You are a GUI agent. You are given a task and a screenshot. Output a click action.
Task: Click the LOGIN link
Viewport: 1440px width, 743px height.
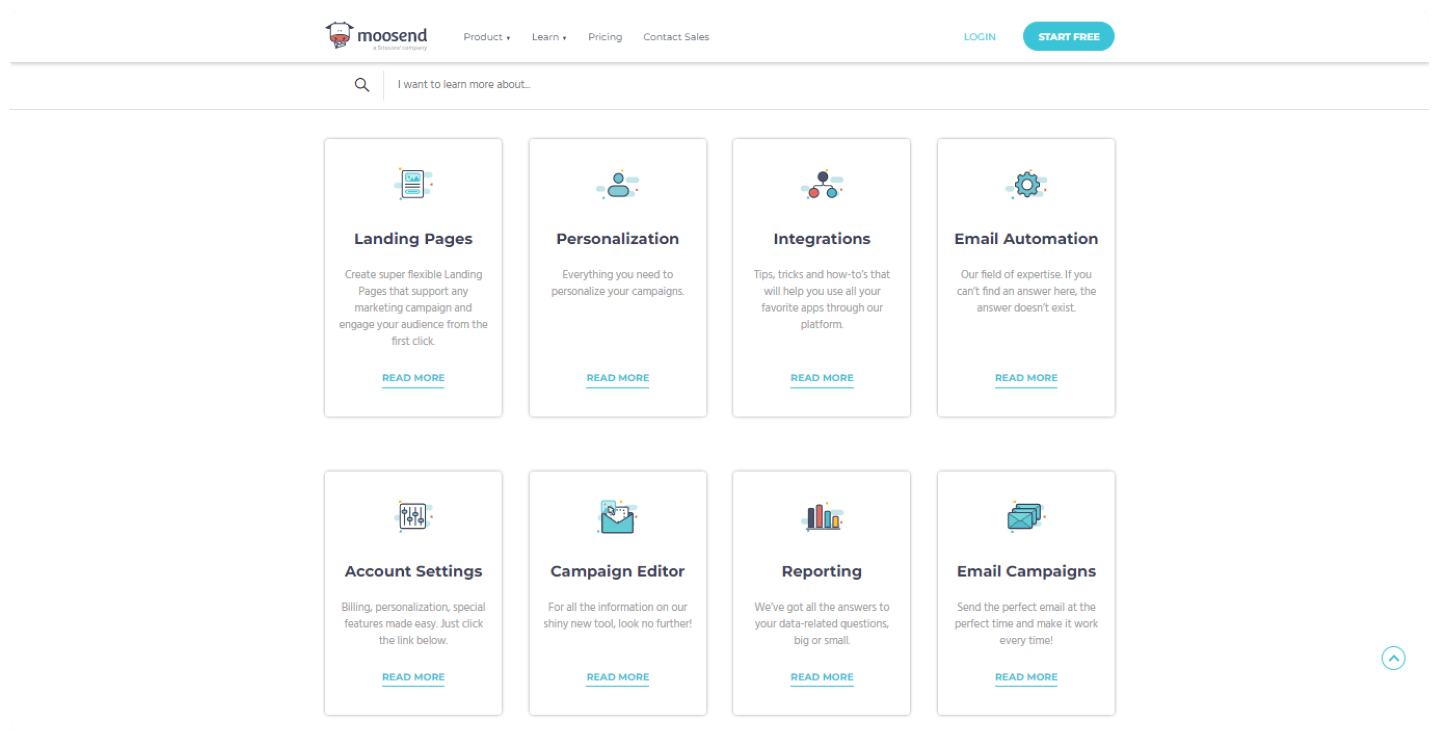[980, 37]
